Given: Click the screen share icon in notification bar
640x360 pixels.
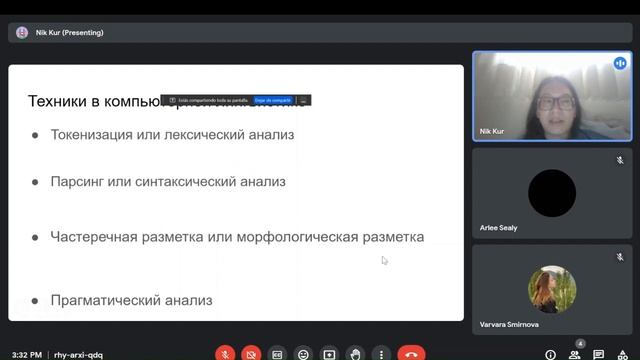Looking at the screenshot, I should (x=172, y=100).
